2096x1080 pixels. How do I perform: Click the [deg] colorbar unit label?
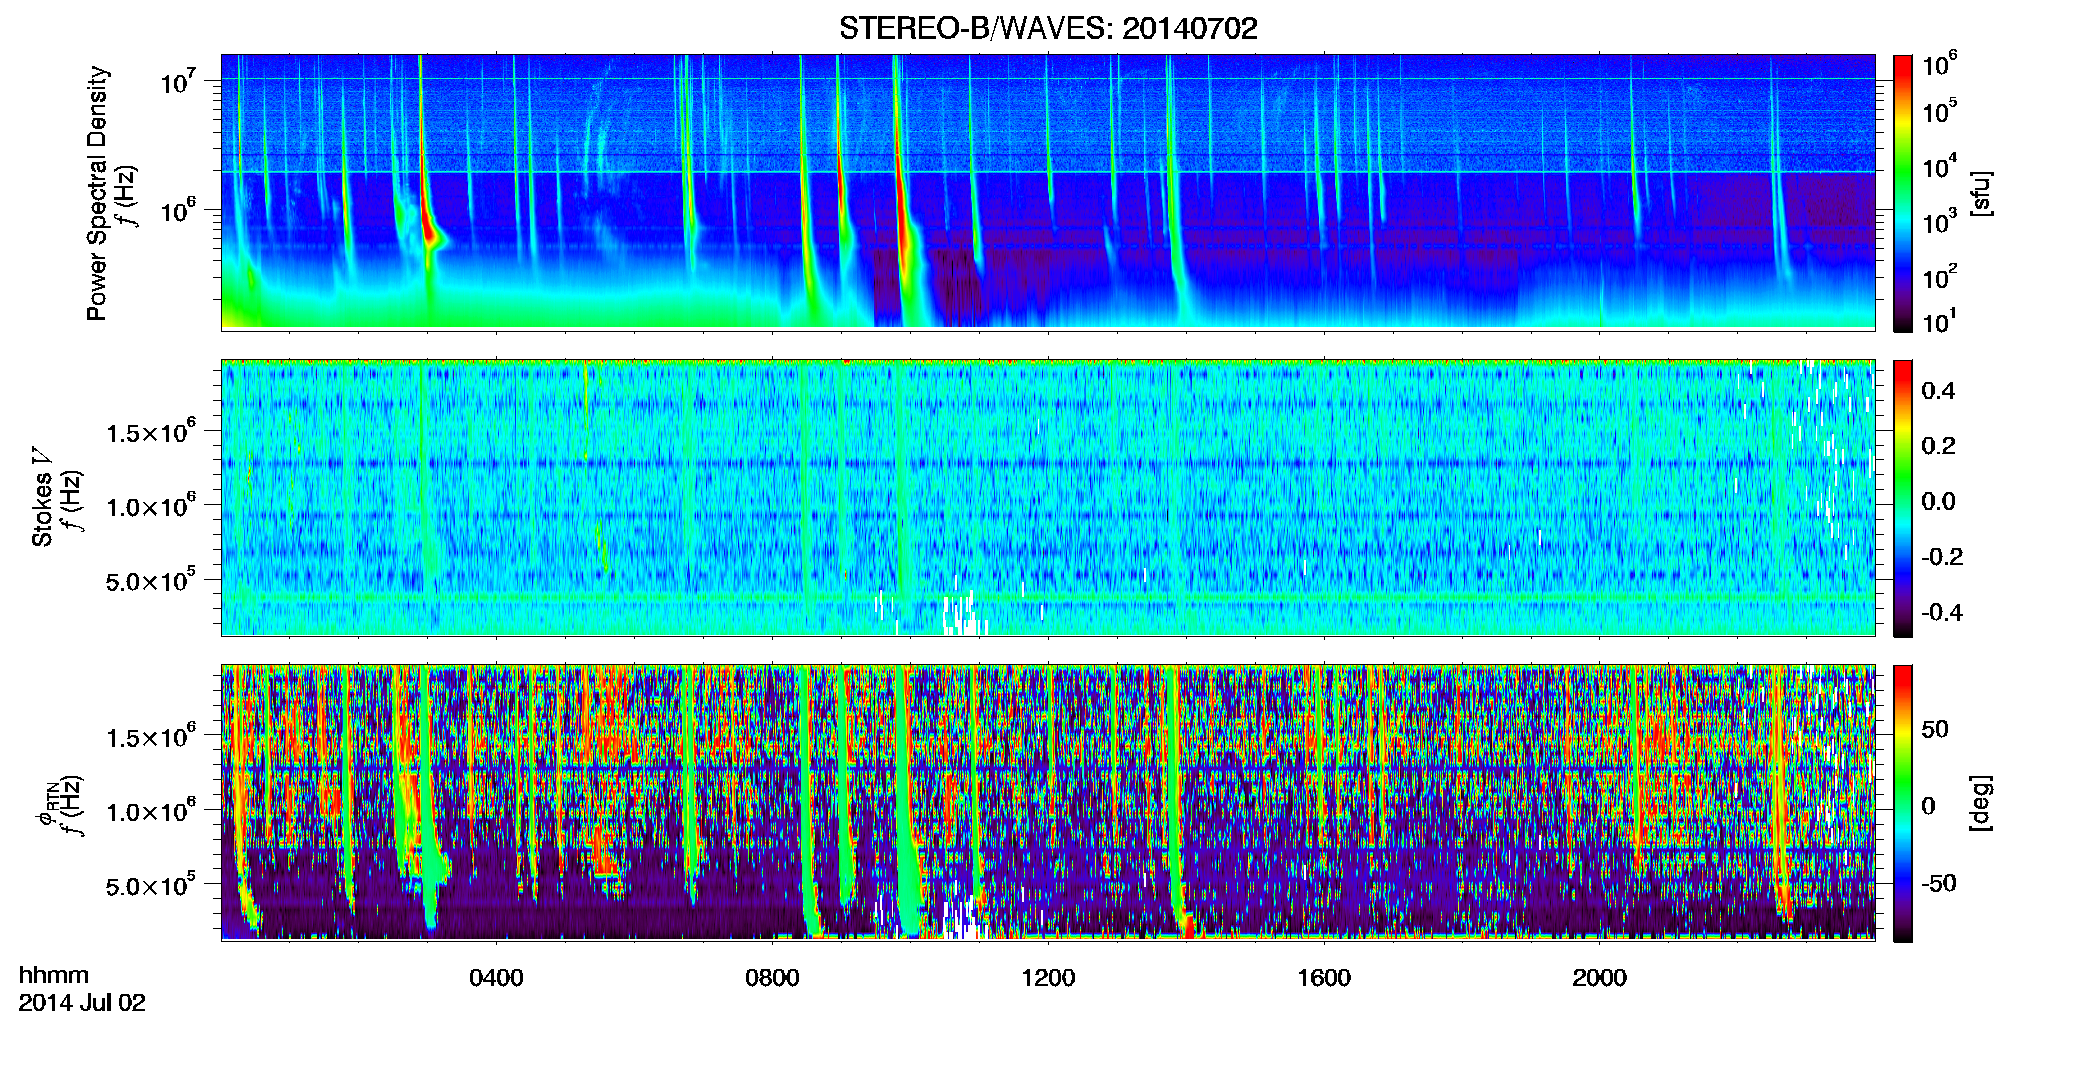pyautogui.click(x=1981, y=803)
